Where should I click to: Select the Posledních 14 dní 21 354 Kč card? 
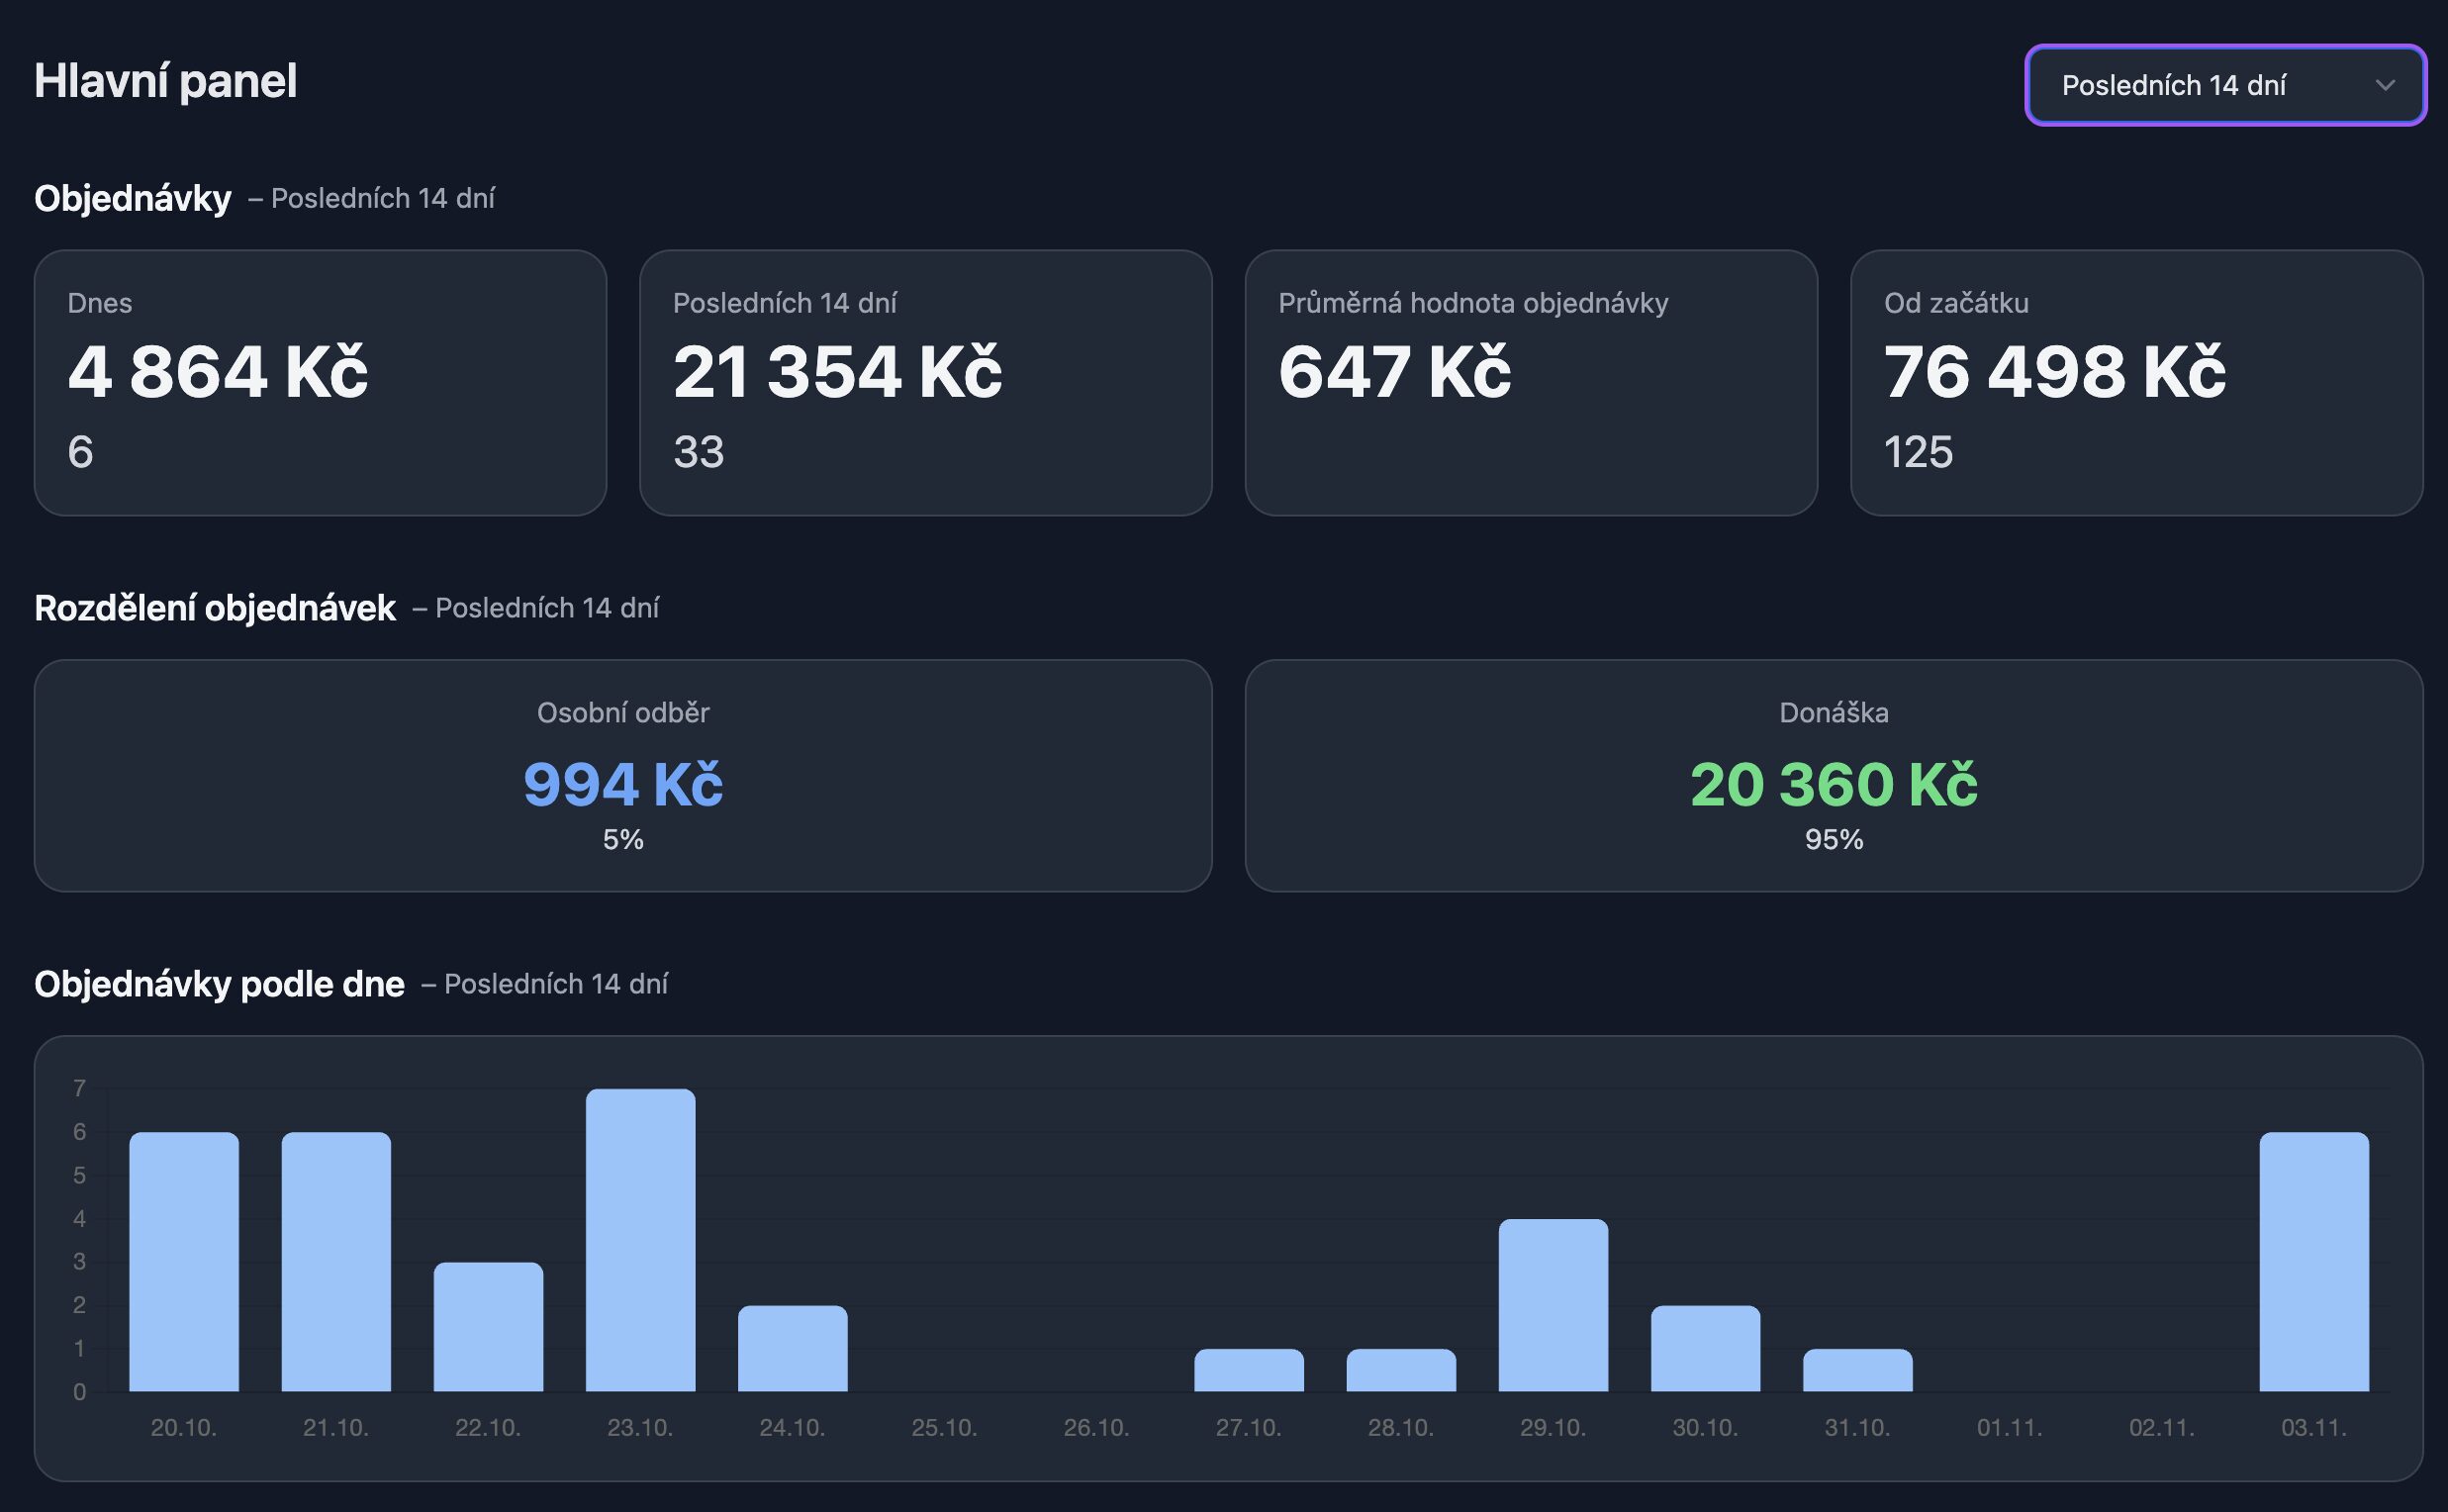pos(925,382)
